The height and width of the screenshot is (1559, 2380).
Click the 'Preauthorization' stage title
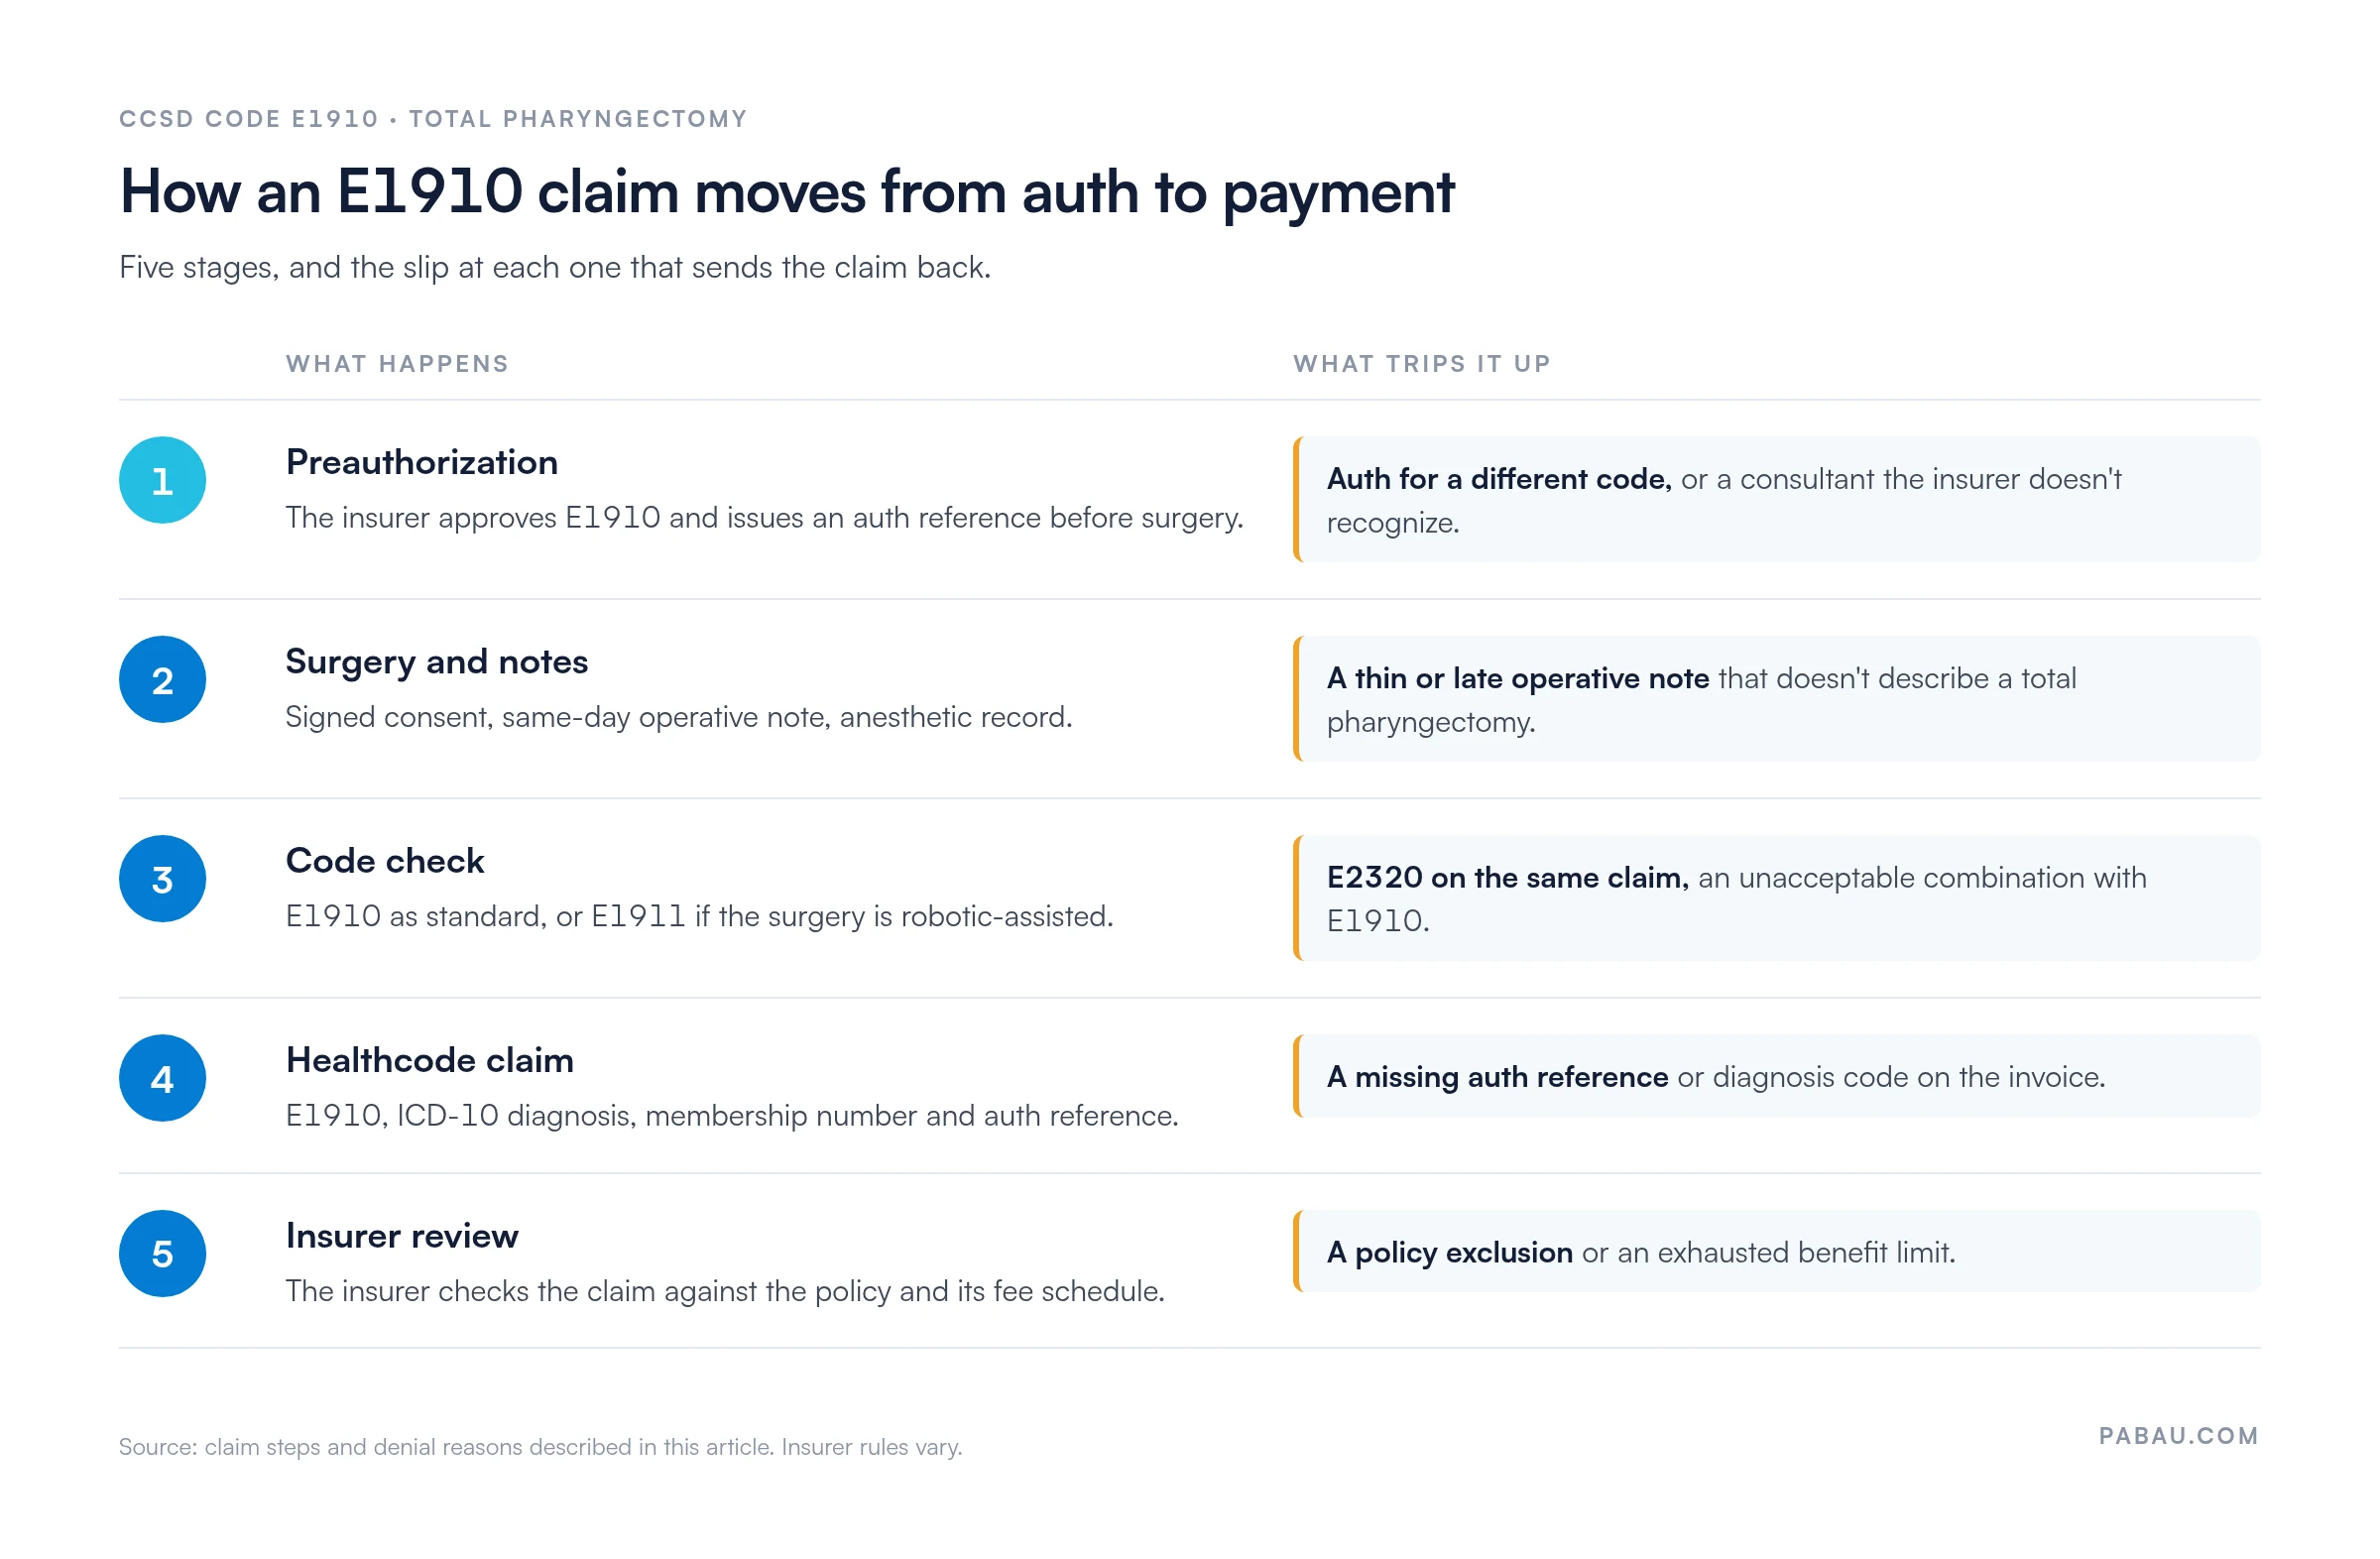pyautogui.click(x=422, y=463)
